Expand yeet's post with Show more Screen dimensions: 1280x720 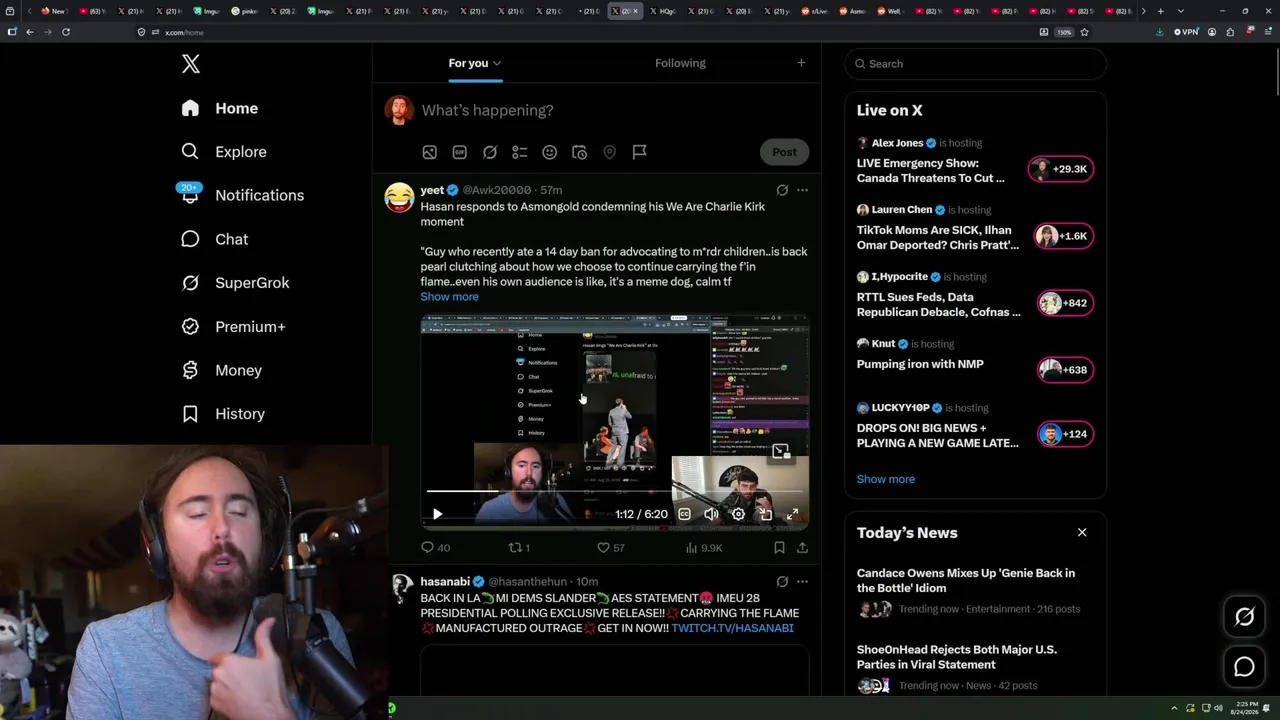[449, 297]
